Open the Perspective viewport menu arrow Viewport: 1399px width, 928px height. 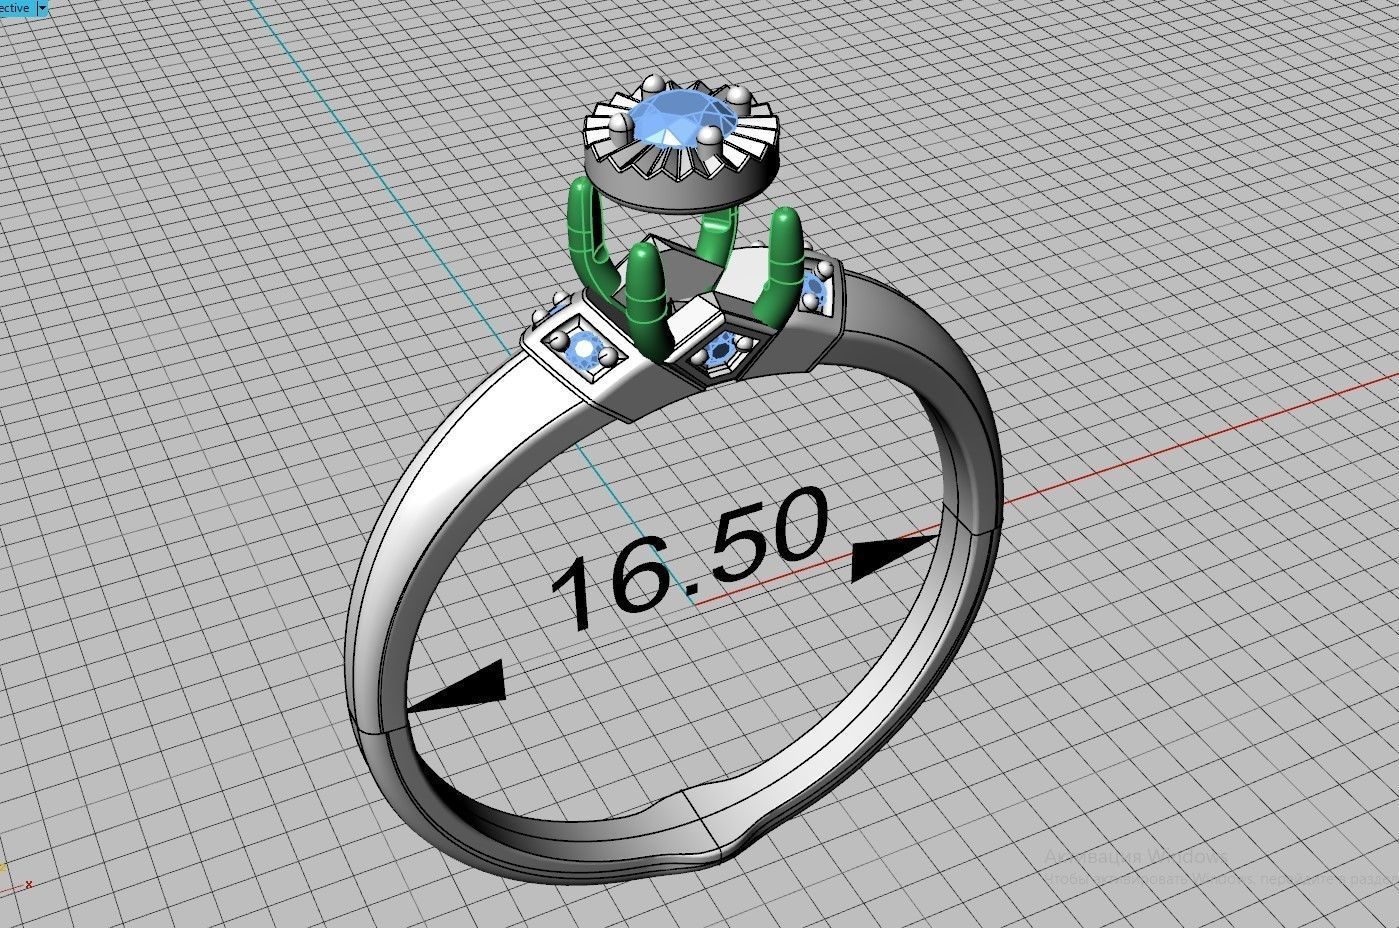coord(42,7)
